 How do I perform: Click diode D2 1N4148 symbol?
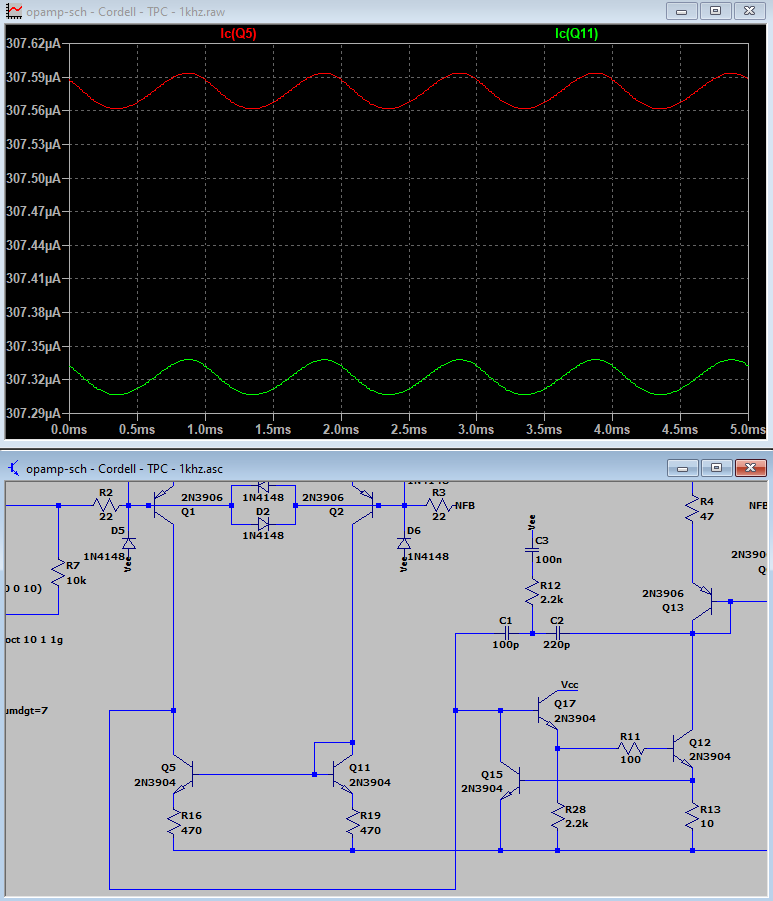pyautogui.click(x=263, y=523)
